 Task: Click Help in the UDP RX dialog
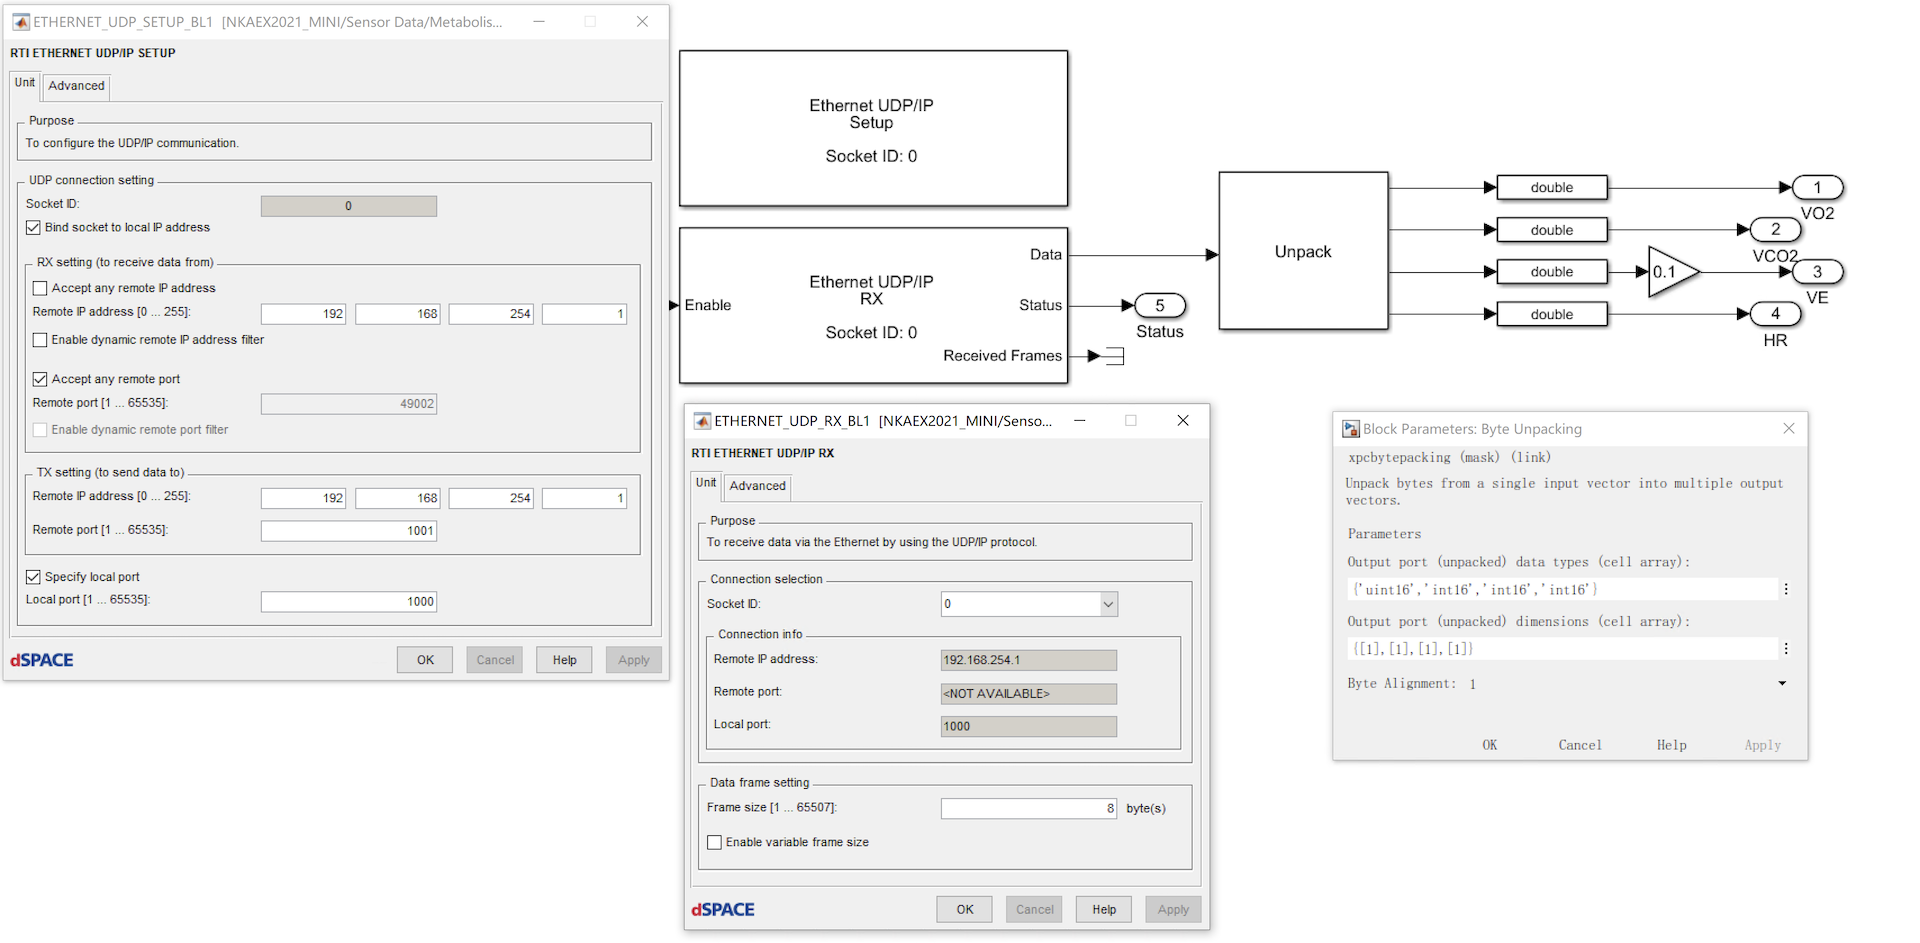1104,909
